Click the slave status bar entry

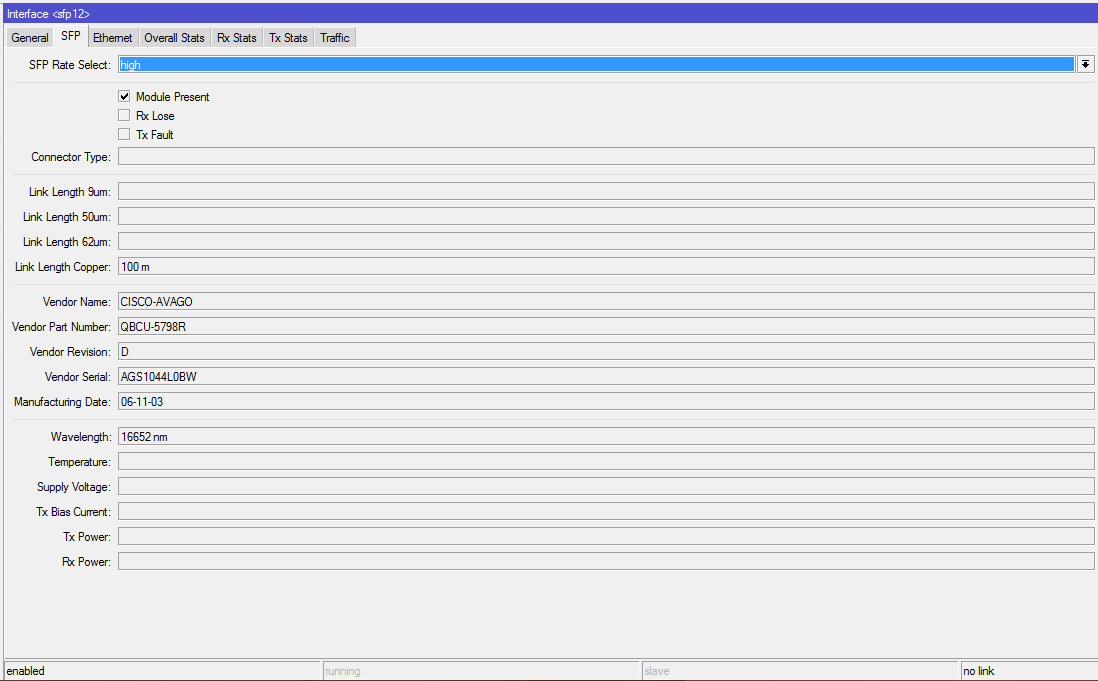coord(800,671)
